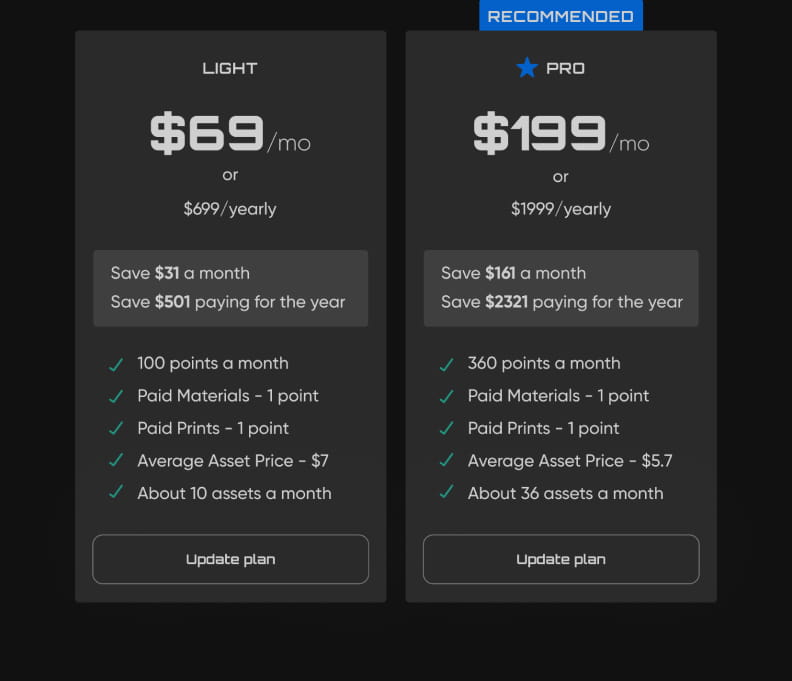
Task: Click the checkmark by Average Asset Price - $5.7
Action: click(446, 461)
